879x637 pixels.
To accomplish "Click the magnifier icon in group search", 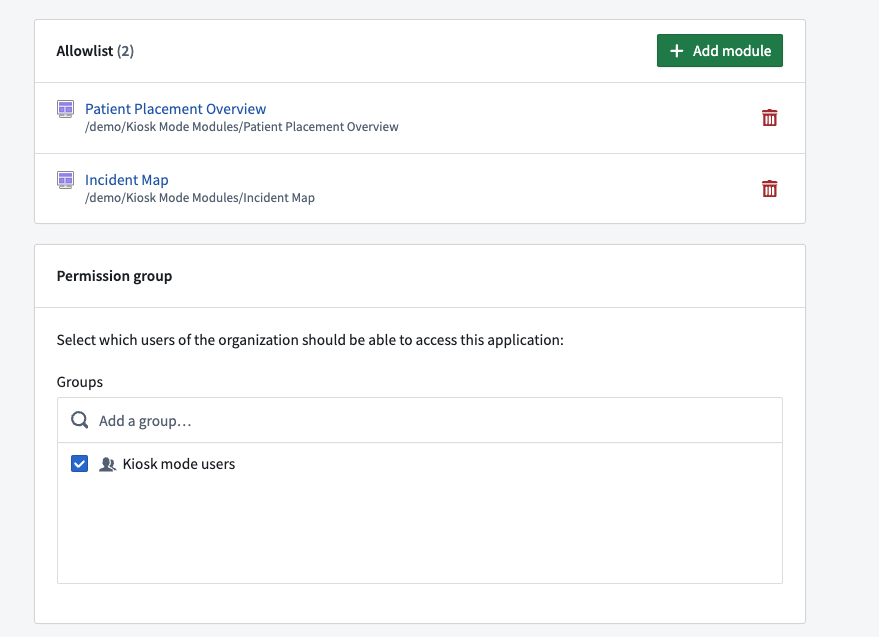I will [x=80, y=420].
